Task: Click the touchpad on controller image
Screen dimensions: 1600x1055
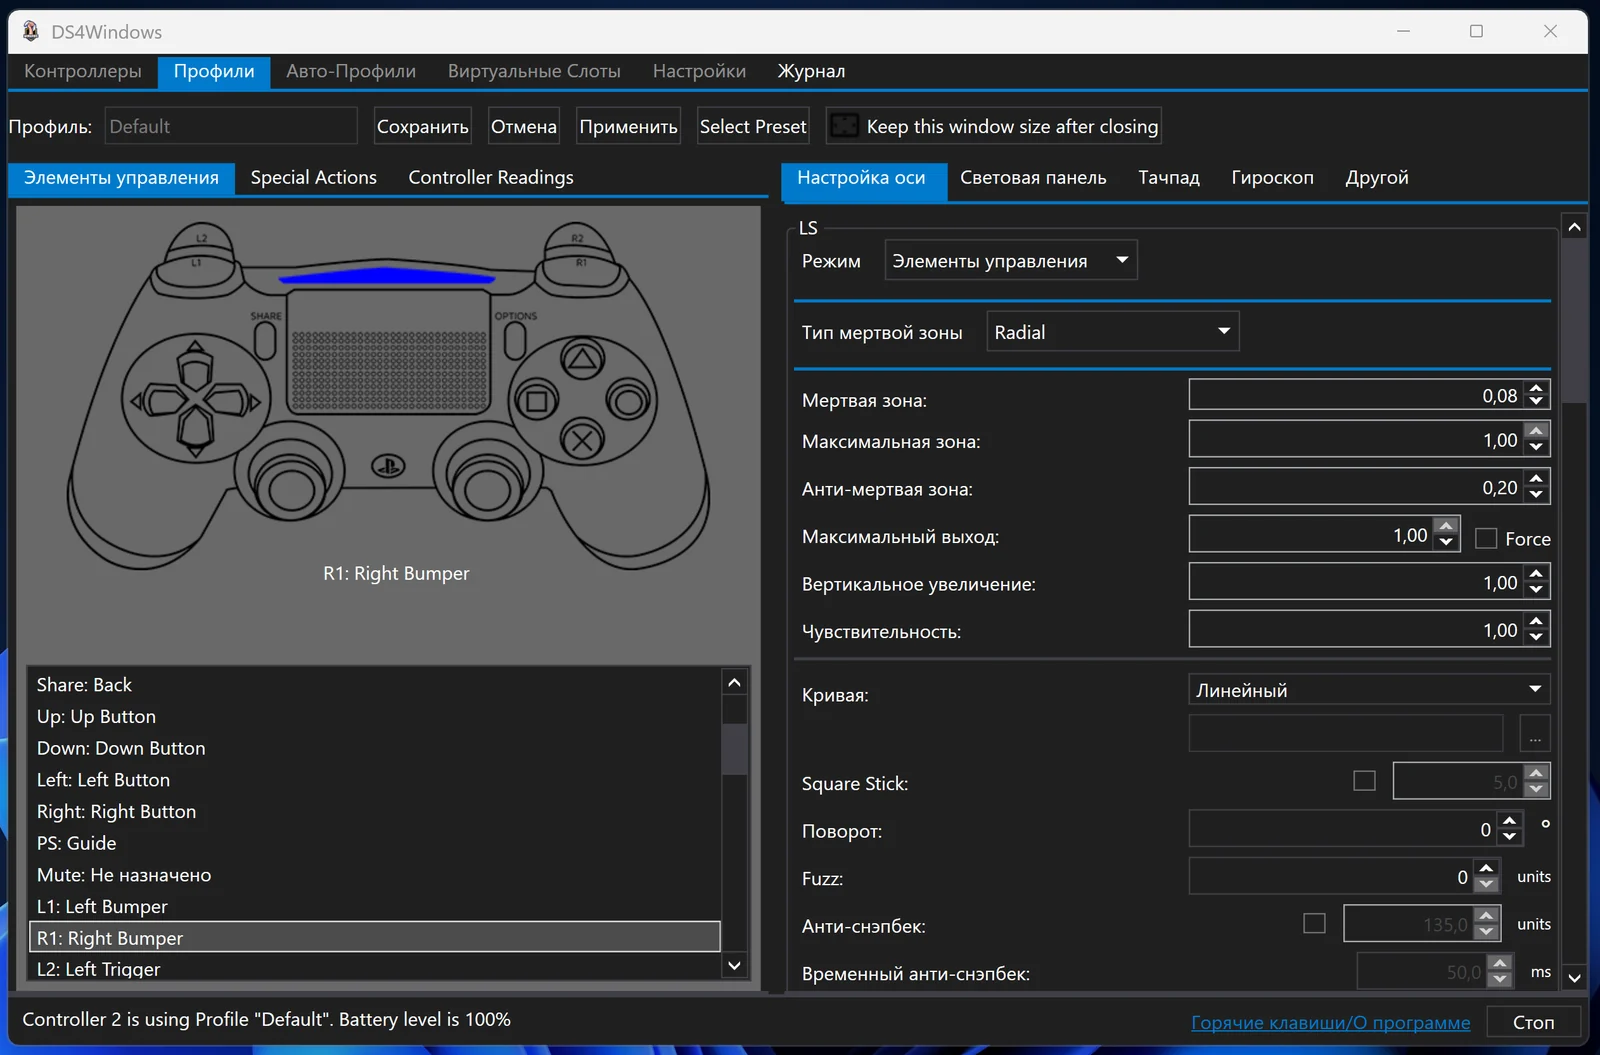Action: pos(389,351)
